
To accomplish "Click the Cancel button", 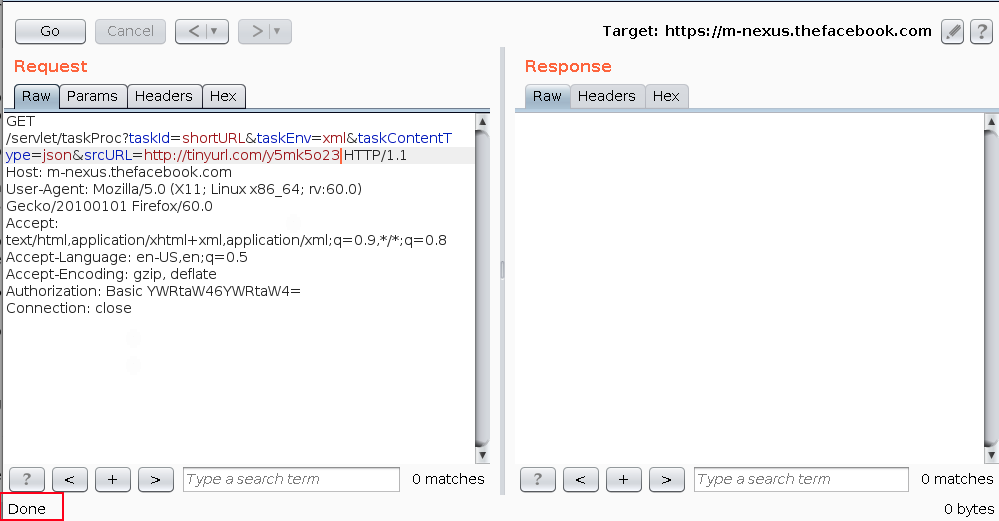I will tap(130, 31).
